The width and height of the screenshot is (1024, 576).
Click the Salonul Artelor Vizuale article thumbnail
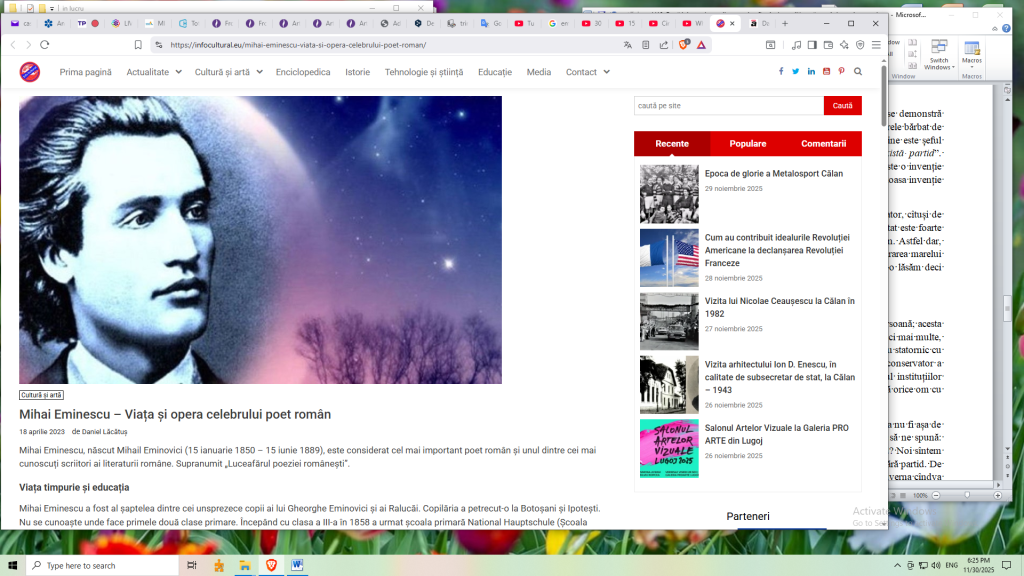coord(669,448)
